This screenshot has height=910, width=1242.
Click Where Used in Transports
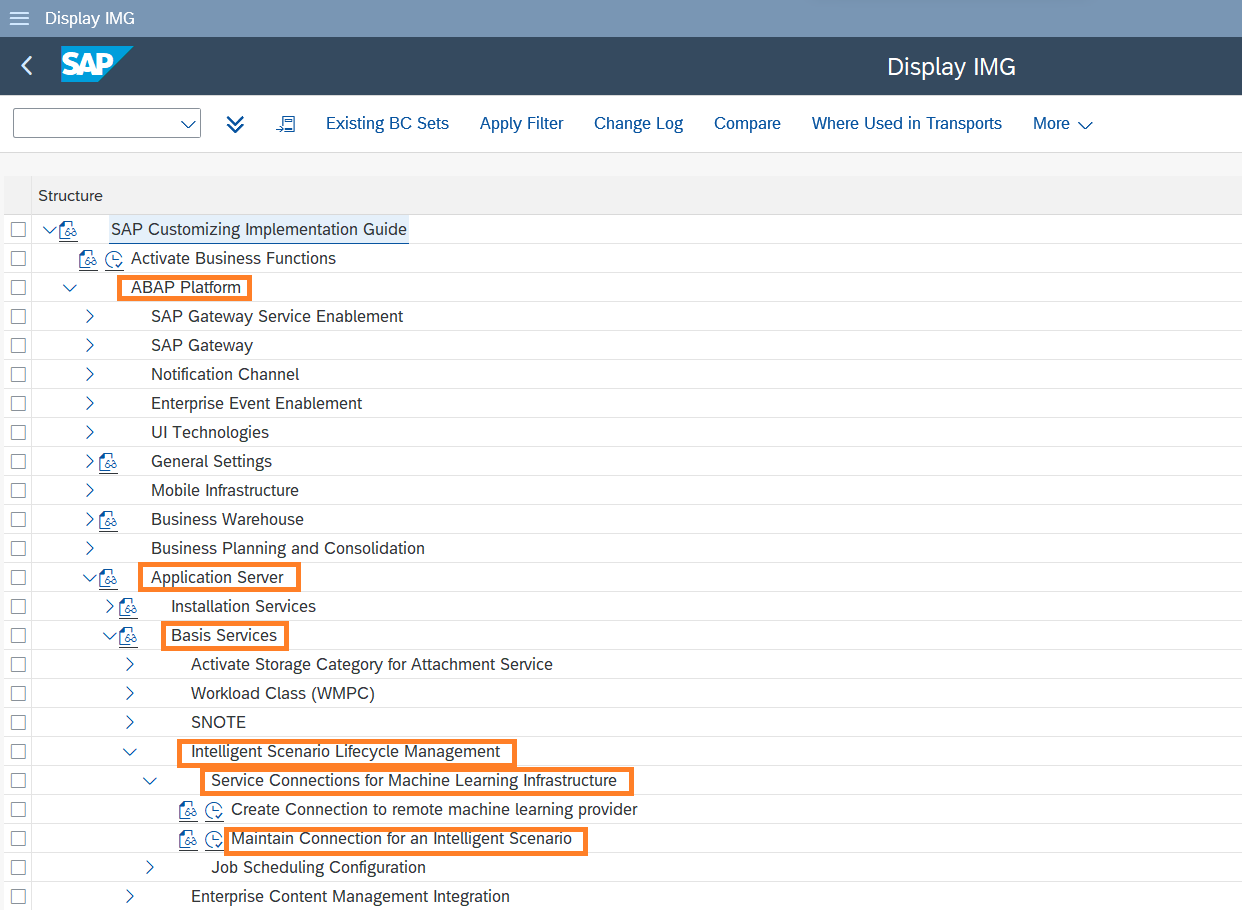pyautogui.click(x=906, y=124)
